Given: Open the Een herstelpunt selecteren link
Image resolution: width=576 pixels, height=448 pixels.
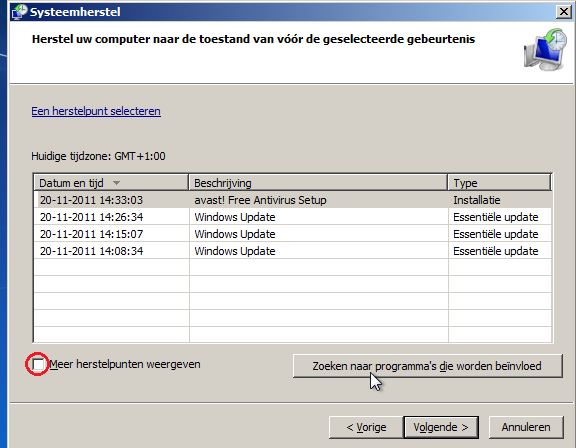Looking at the screenshot, I should click(x=96, y=111).
